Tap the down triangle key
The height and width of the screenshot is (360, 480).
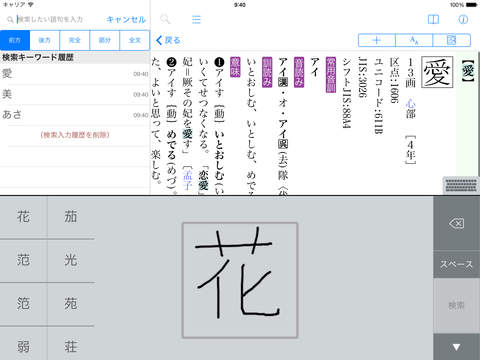456,347
